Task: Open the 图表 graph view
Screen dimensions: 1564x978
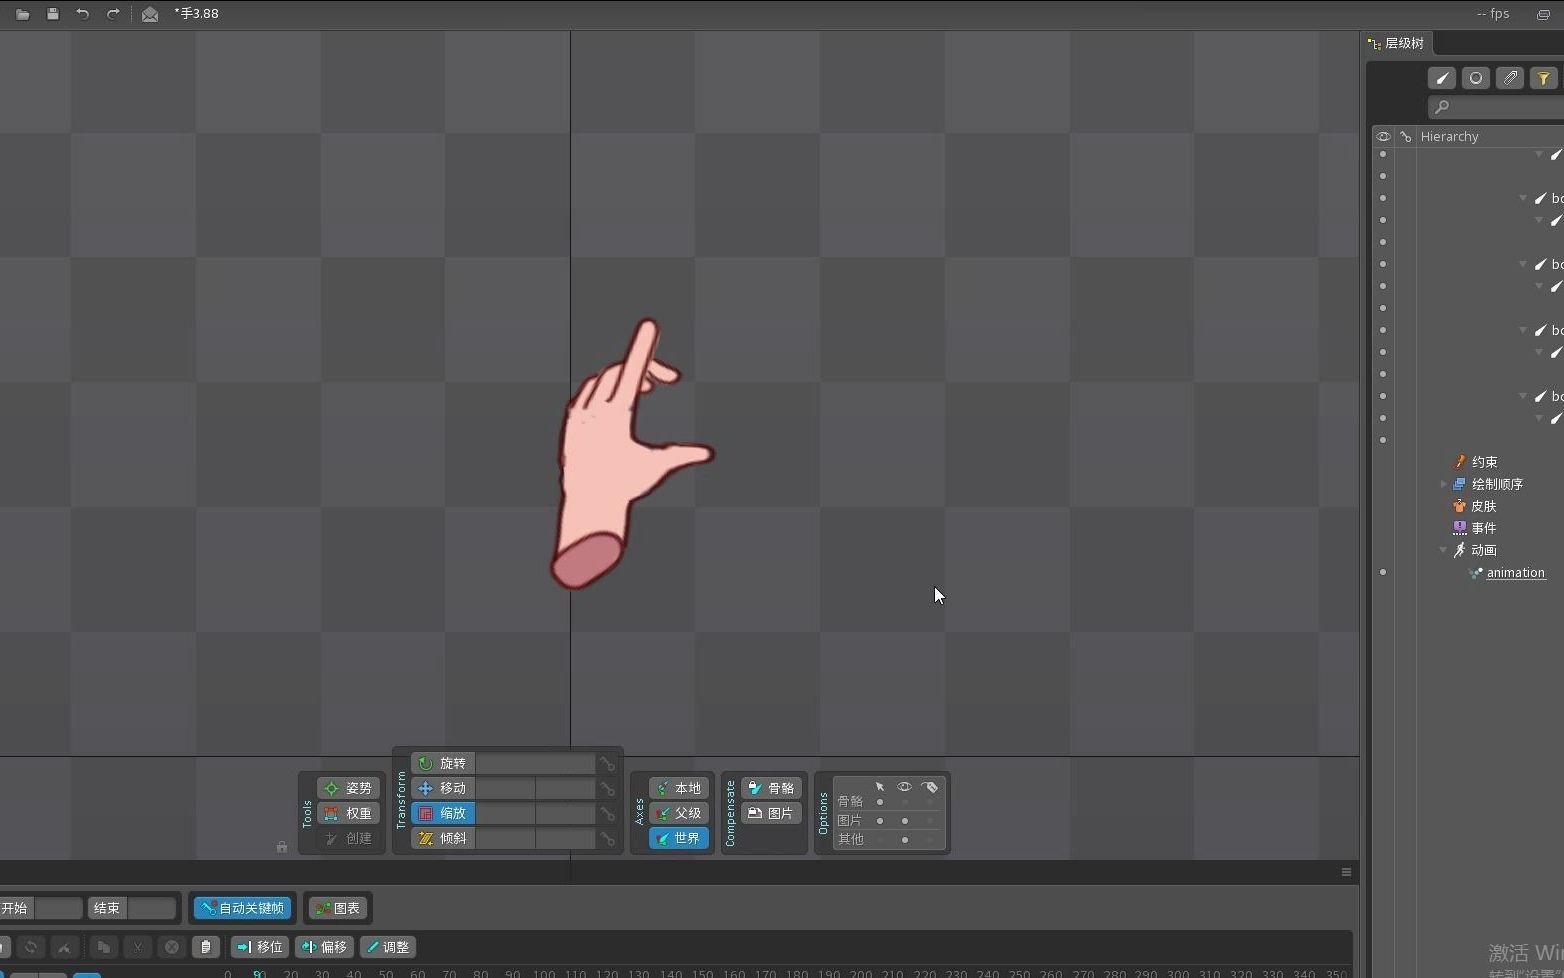Action: pyautogui.click(x=337, y=908)
